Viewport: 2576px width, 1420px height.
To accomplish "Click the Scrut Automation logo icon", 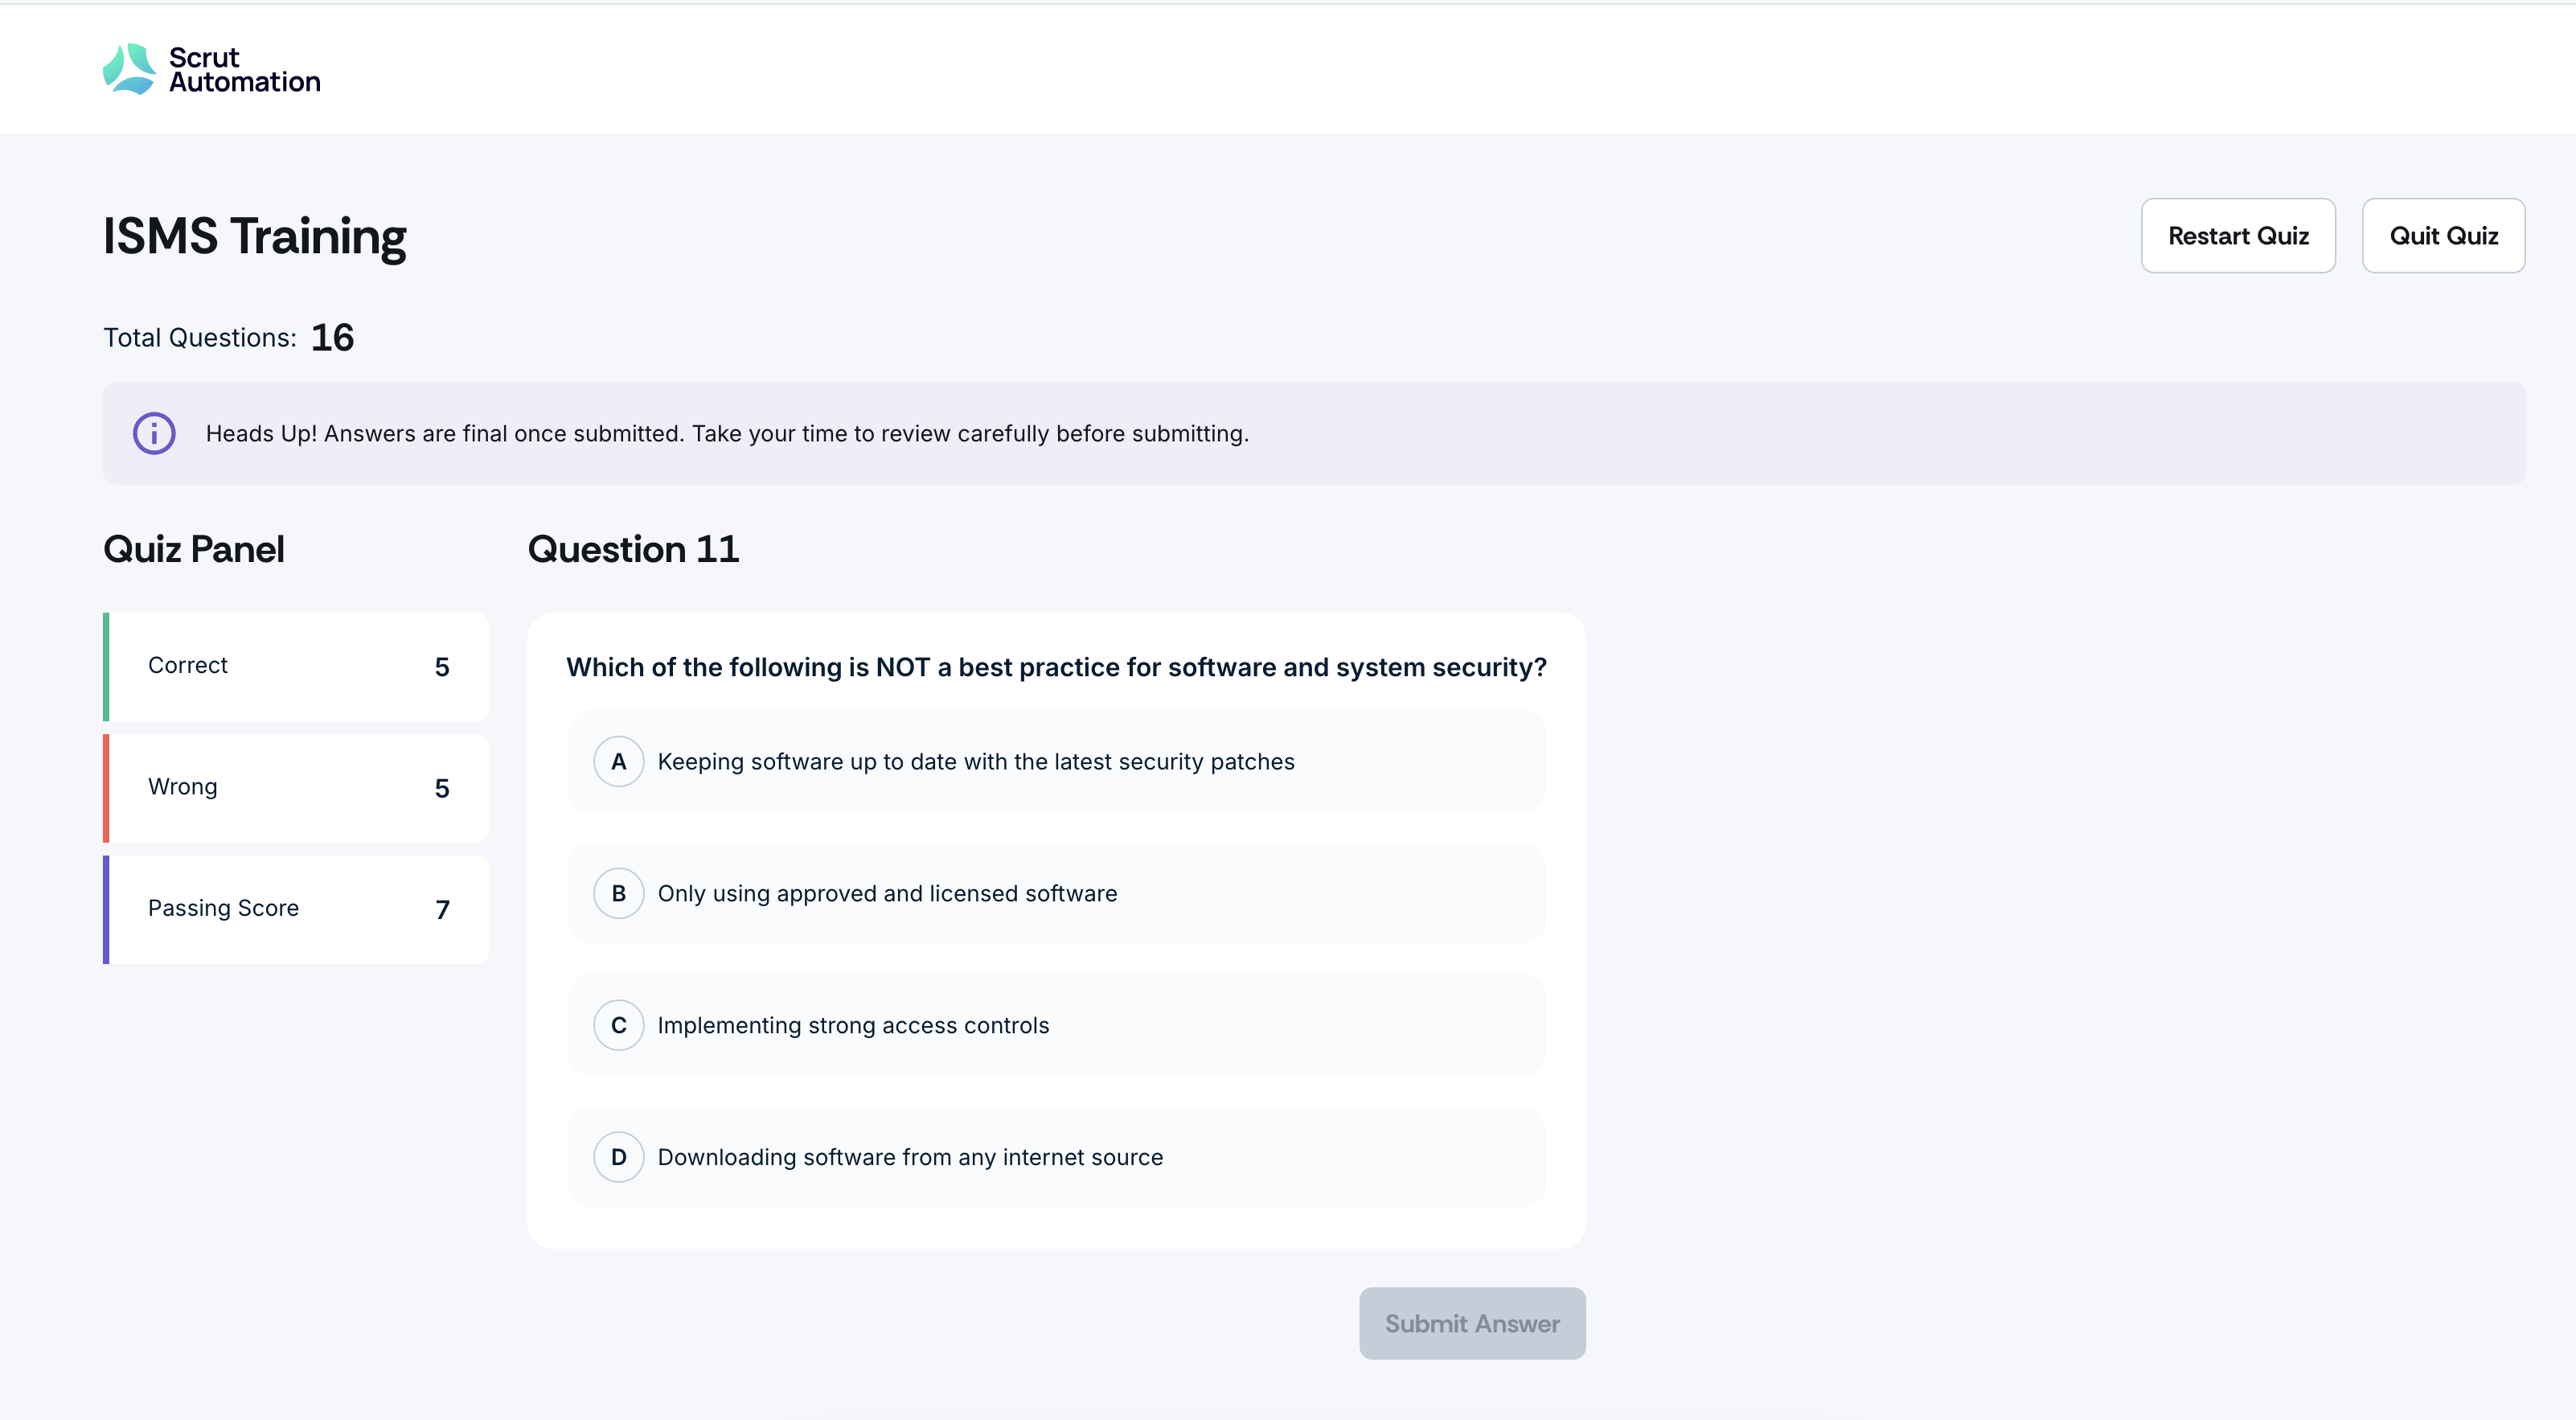I will pos(129,69).
